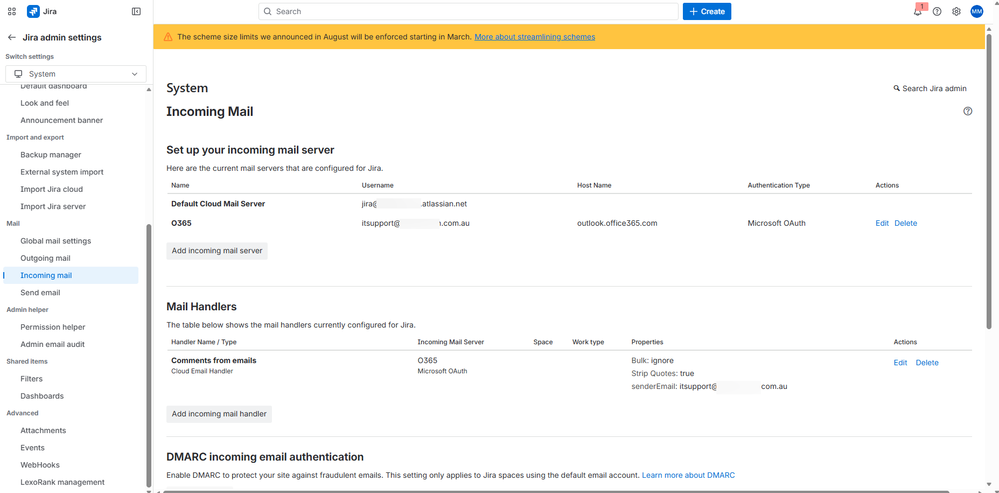Open Learn more about DMARC link
Image resolution: width=999 pixels, height=493 pixels.
click(x=688, y=475)
